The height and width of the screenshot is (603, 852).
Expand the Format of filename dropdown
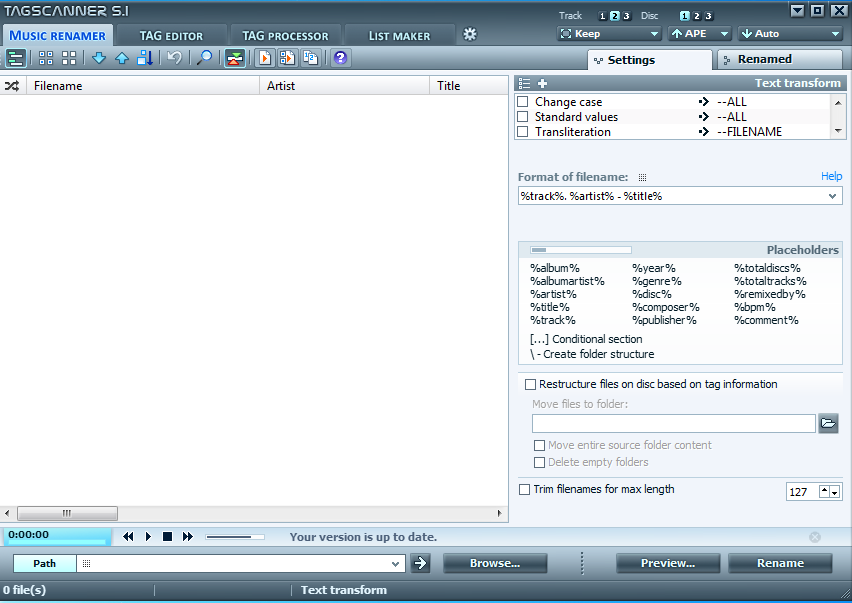pos(834,197)
